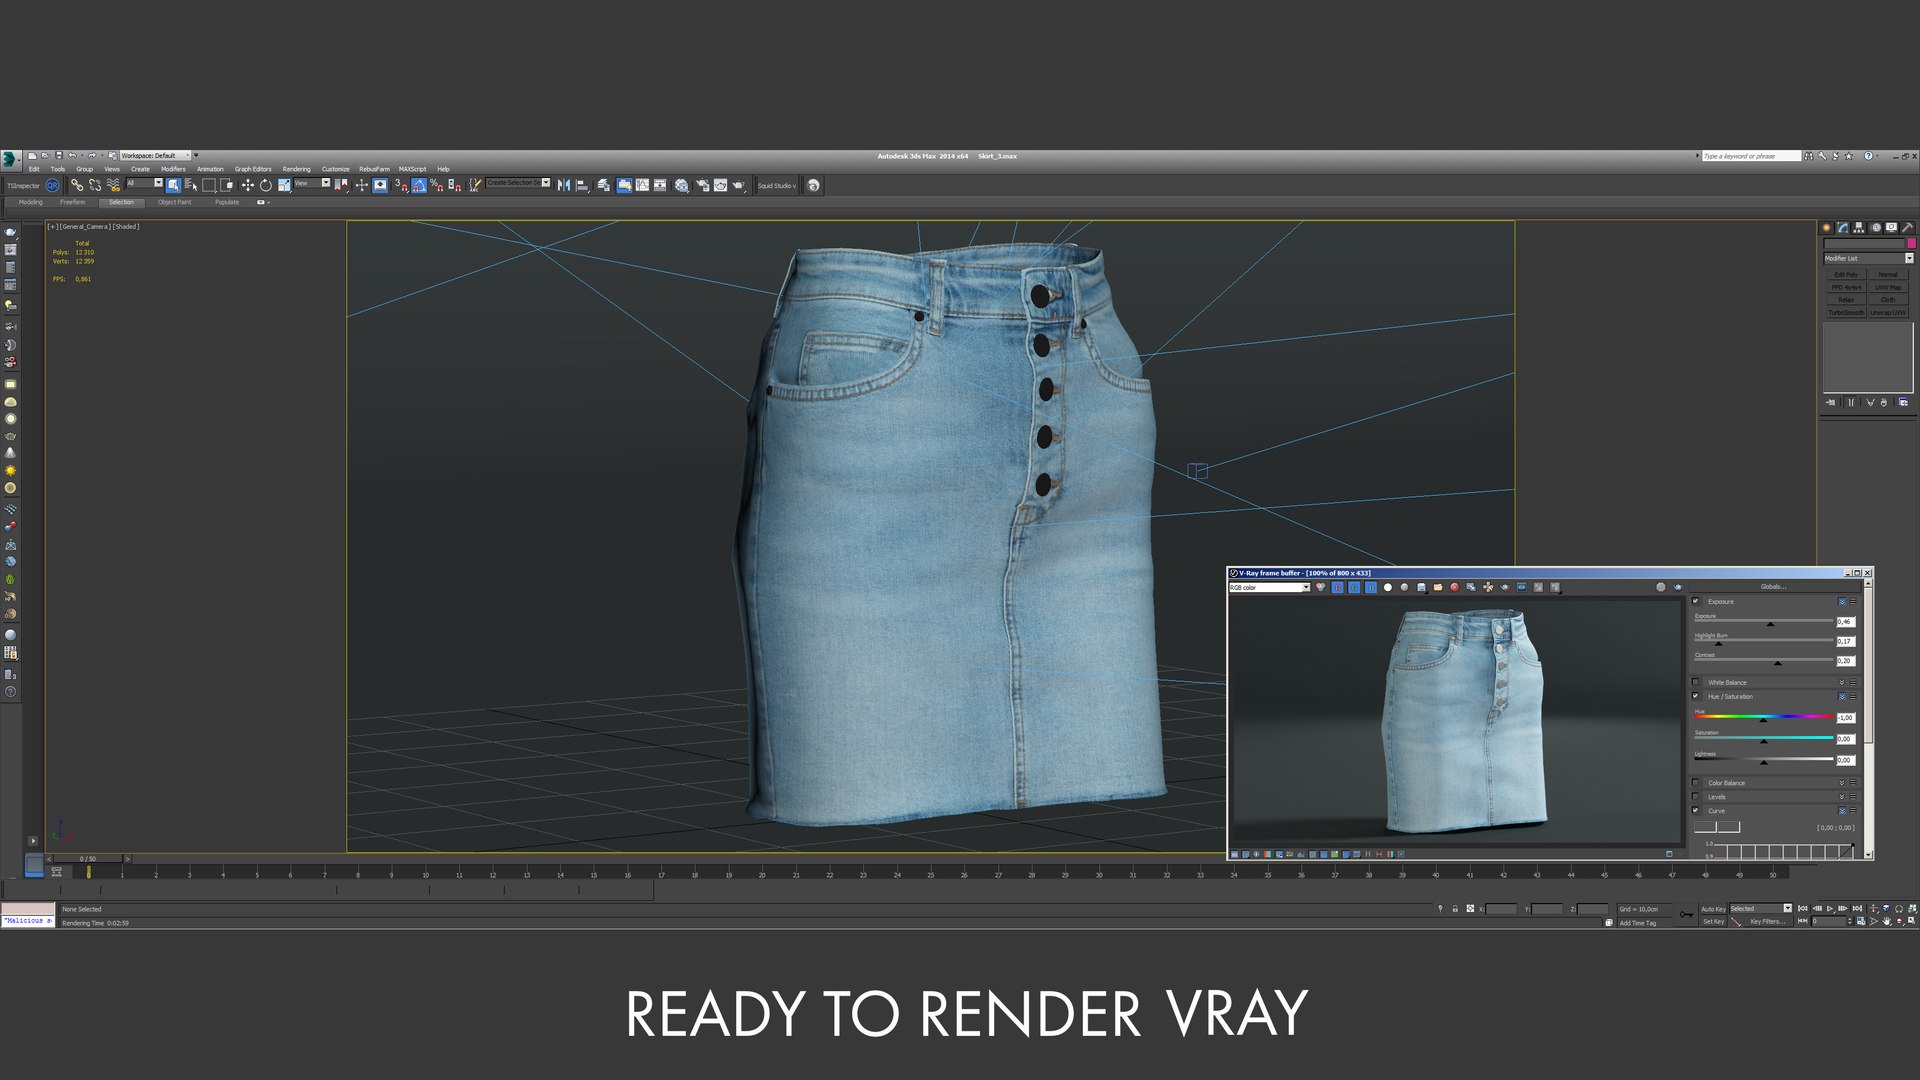This screenshot has height=1080, width=1920.
Task: Play animation in playback controls
Action: pos(1830,908)
